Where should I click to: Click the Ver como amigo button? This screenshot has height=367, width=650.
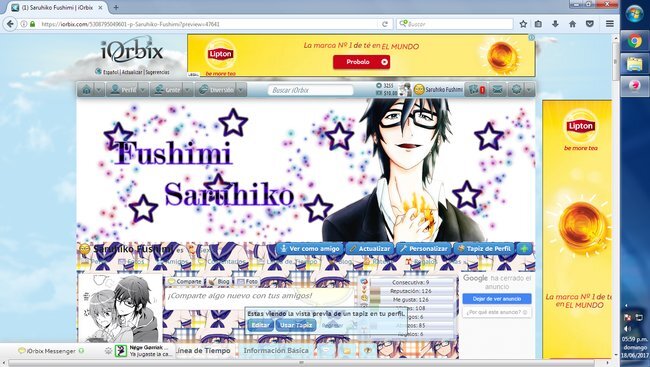click(x=310, y=249)
